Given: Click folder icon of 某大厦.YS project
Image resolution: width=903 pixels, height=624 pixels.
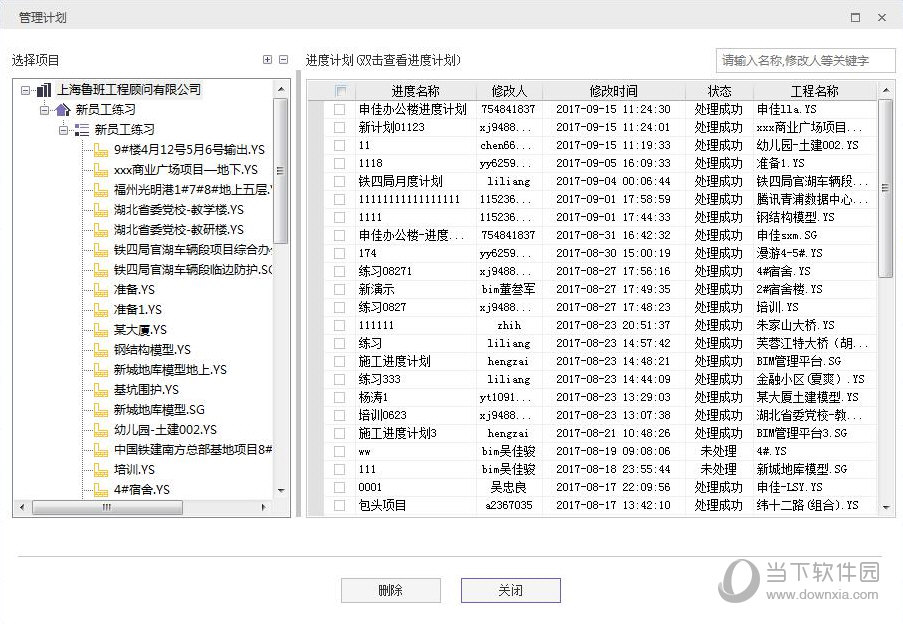Looking at the screenshot, I should point(100,330).
